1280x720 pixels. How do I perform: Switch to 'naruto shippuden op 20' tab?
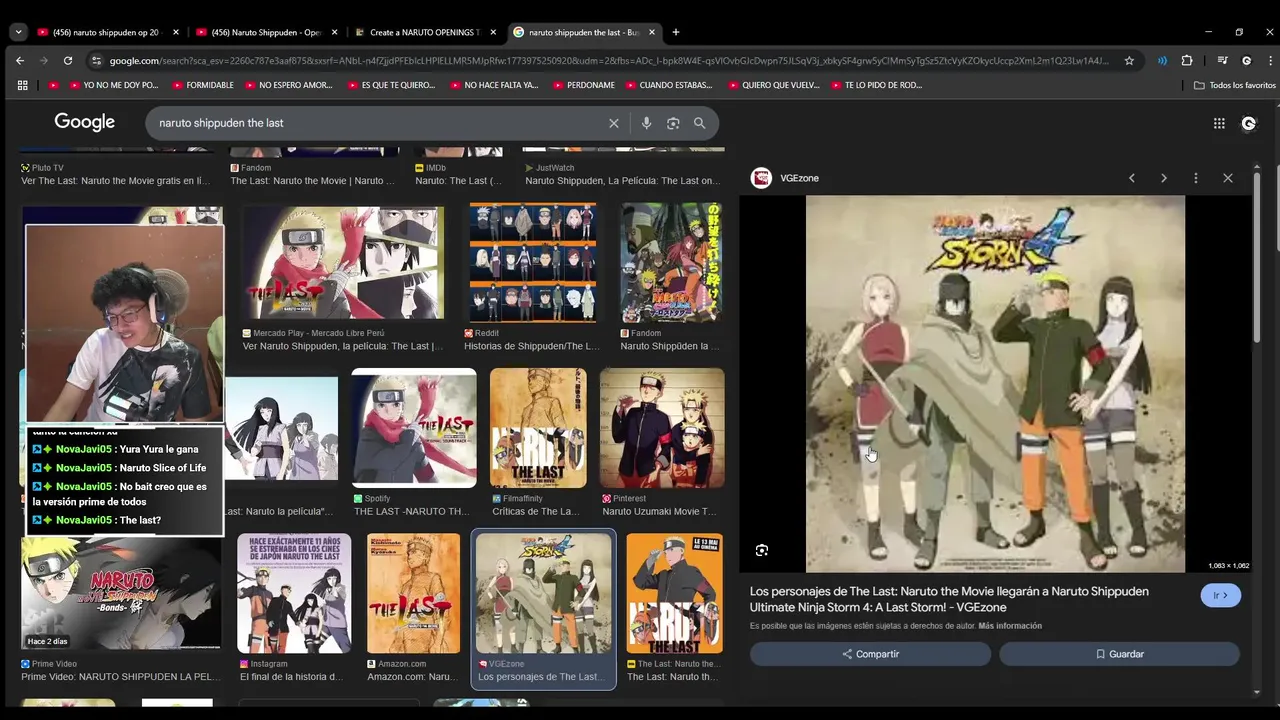106,32
